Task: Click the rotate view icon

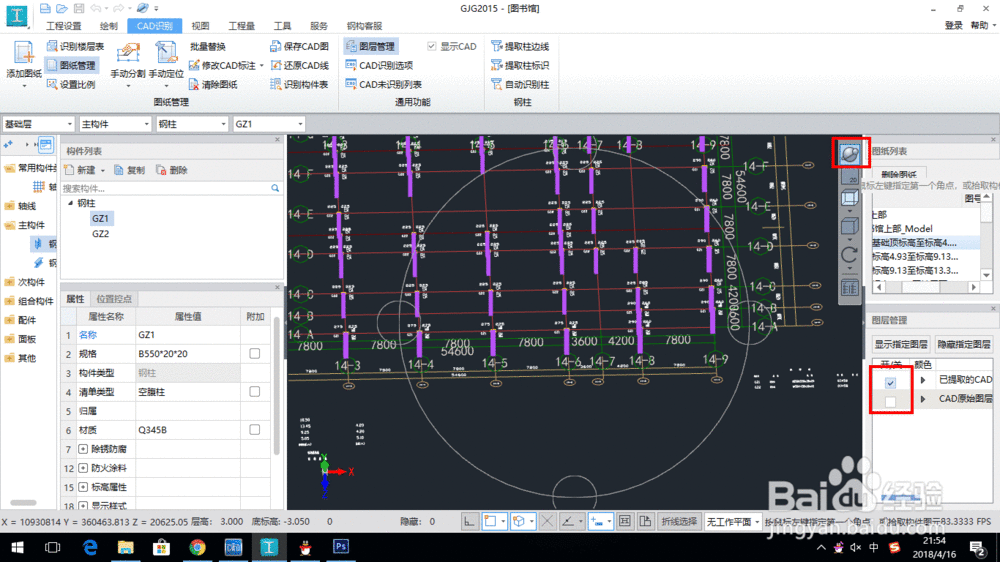Action: (x=849, y=255)
